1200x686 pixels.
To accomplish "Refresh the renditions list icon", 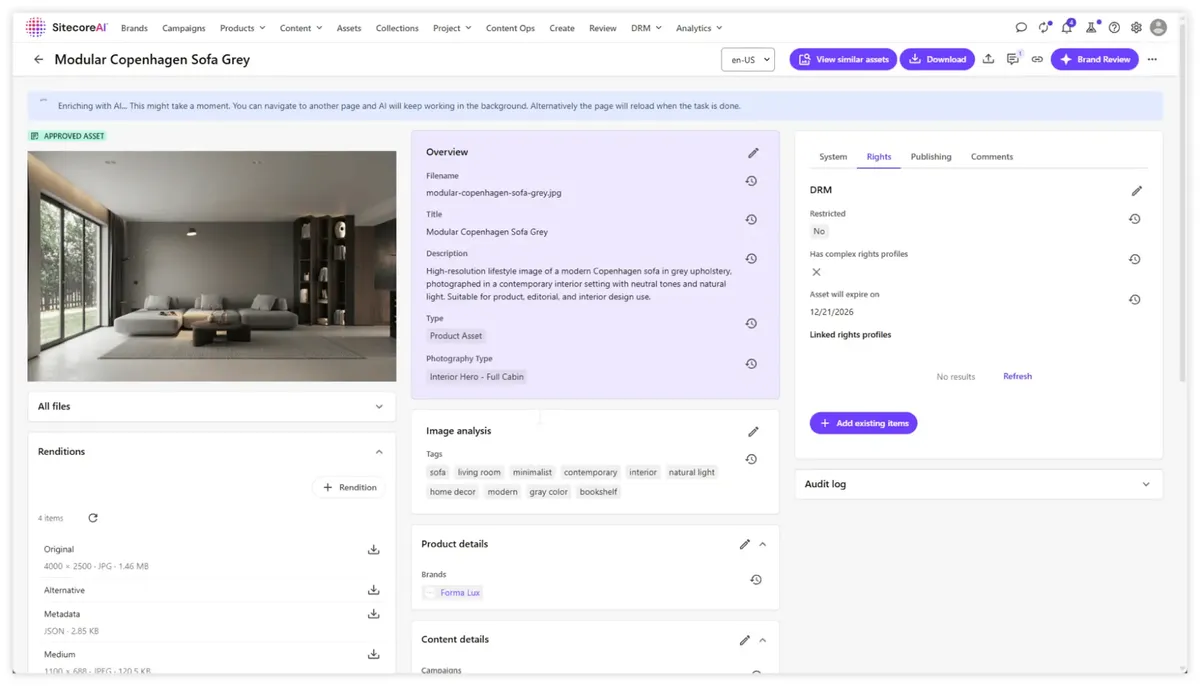I will 93,518.
